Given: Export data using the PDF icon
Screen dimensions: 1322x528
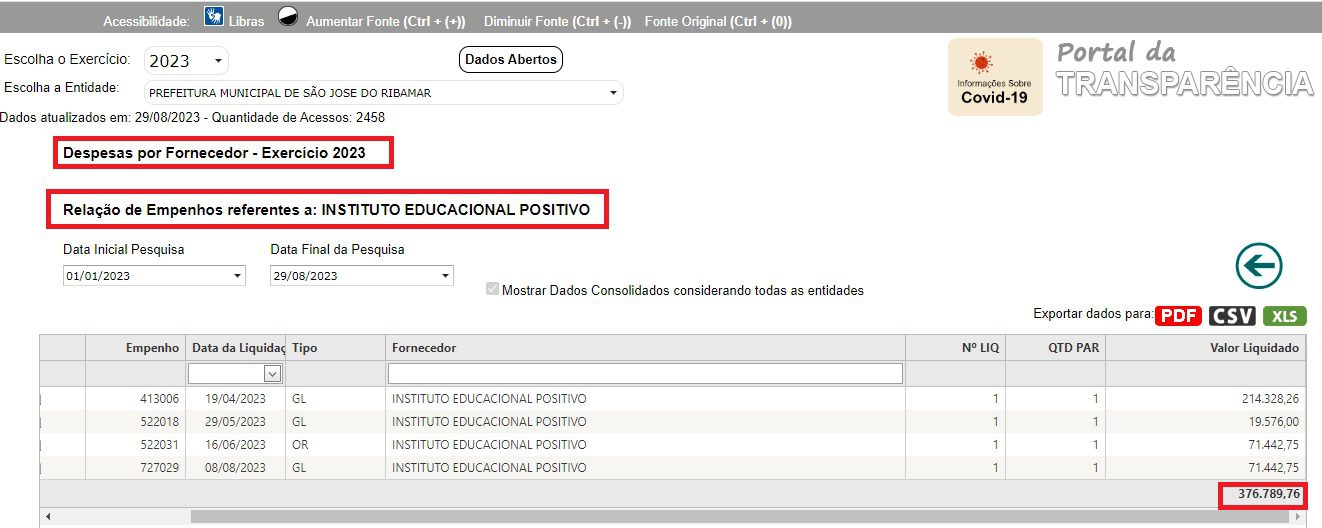Looking at the screenshot, I should pyautogui.click(x=1178, y=316).
